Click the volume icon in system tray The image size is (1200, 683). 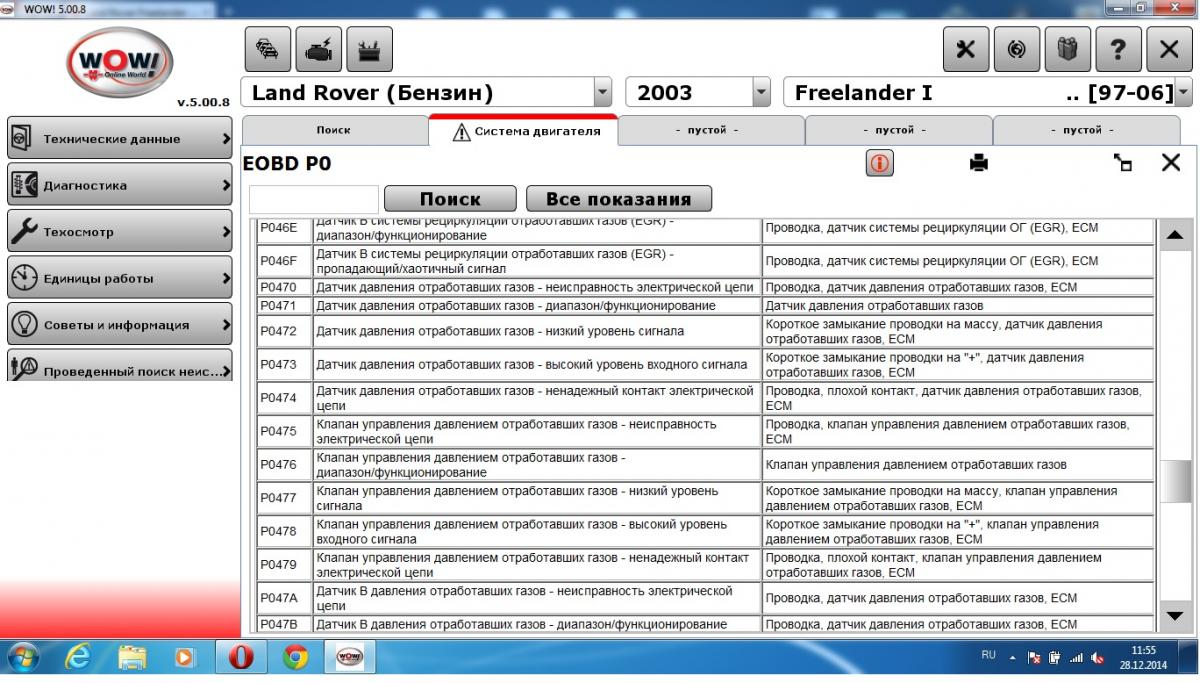coord(1098,658)
